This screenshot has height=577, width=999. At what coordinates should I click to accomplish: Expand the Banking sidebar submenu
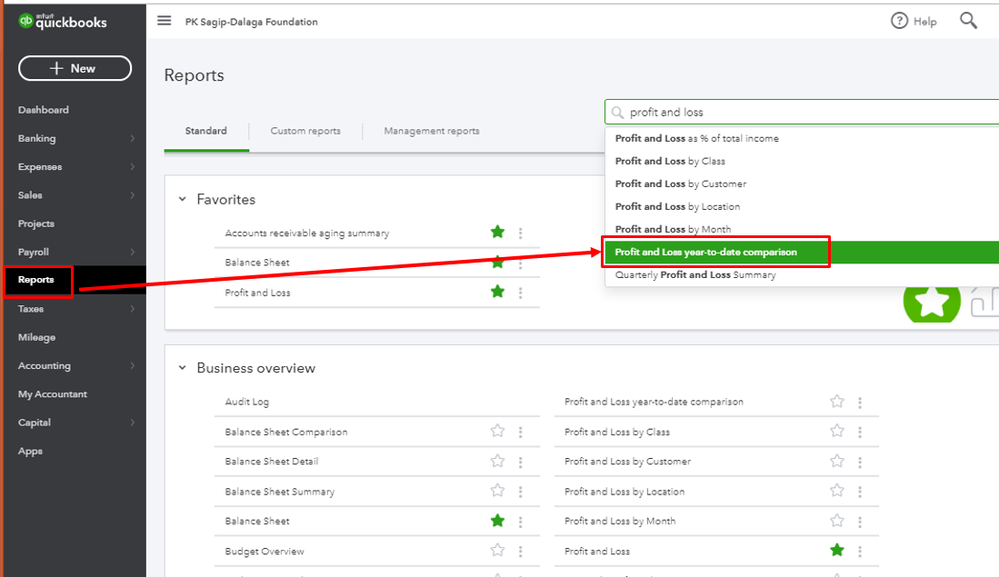point(132,139)
